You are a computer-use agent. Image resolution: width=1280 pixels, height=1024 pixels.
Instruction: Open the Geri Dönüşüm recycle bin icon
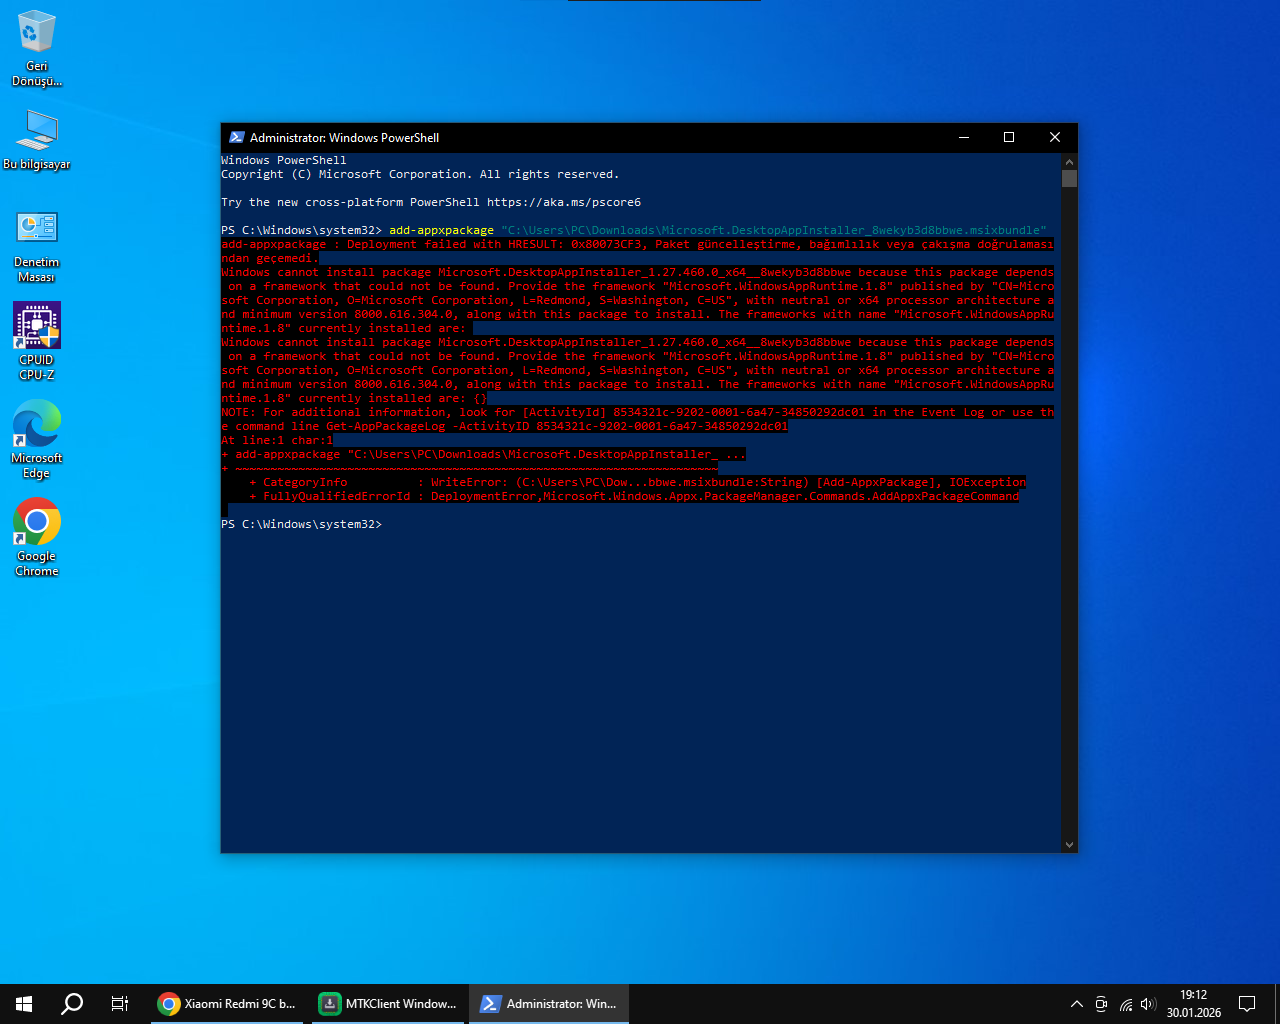[x=37, y=49]
